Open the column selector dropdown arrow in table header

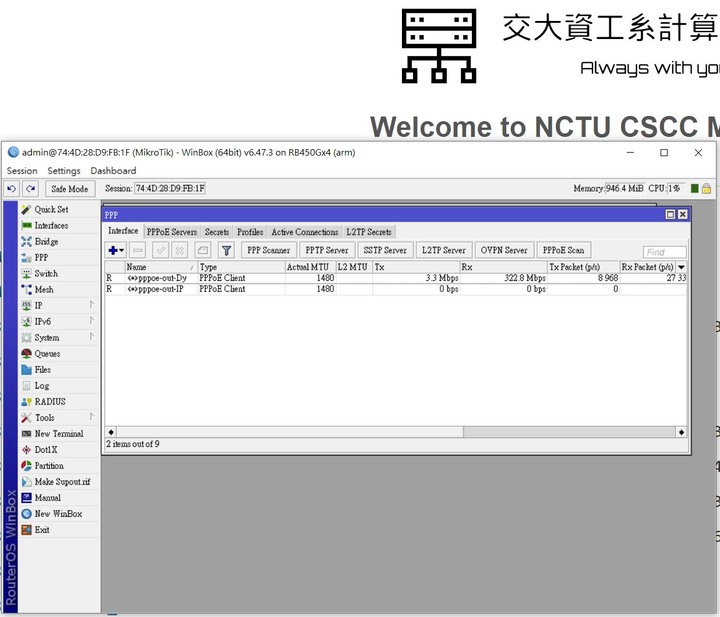coord(681,267)
